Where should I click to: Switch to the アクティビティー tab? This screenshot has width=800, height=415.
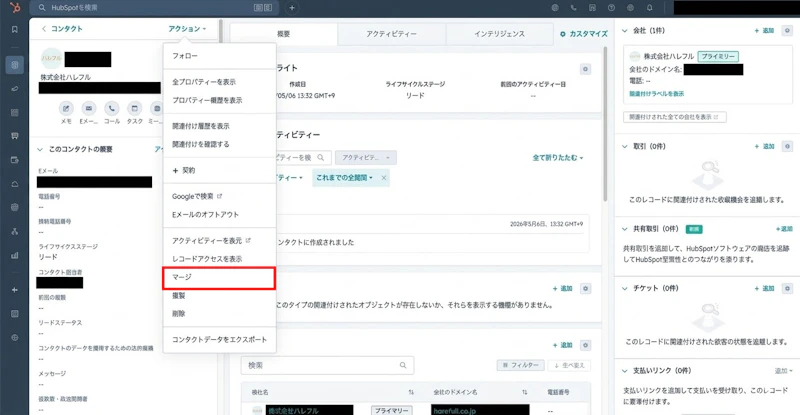coord(391,34)
